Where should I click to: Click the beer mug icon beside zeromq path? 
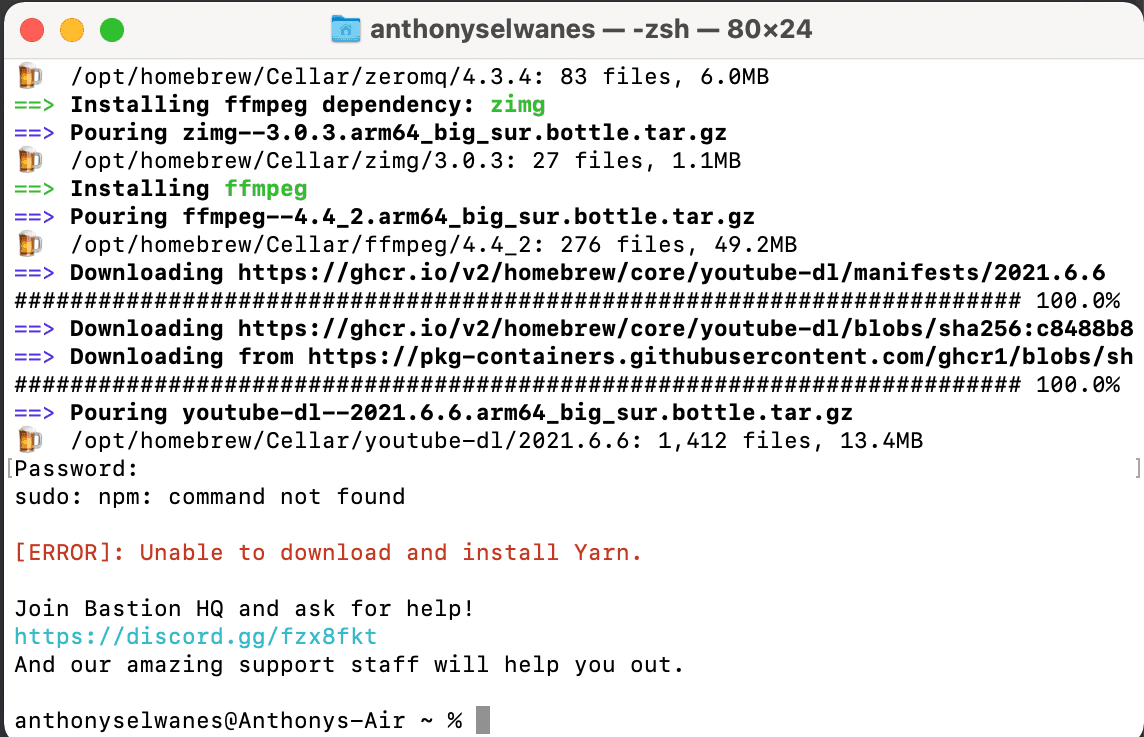29,76
